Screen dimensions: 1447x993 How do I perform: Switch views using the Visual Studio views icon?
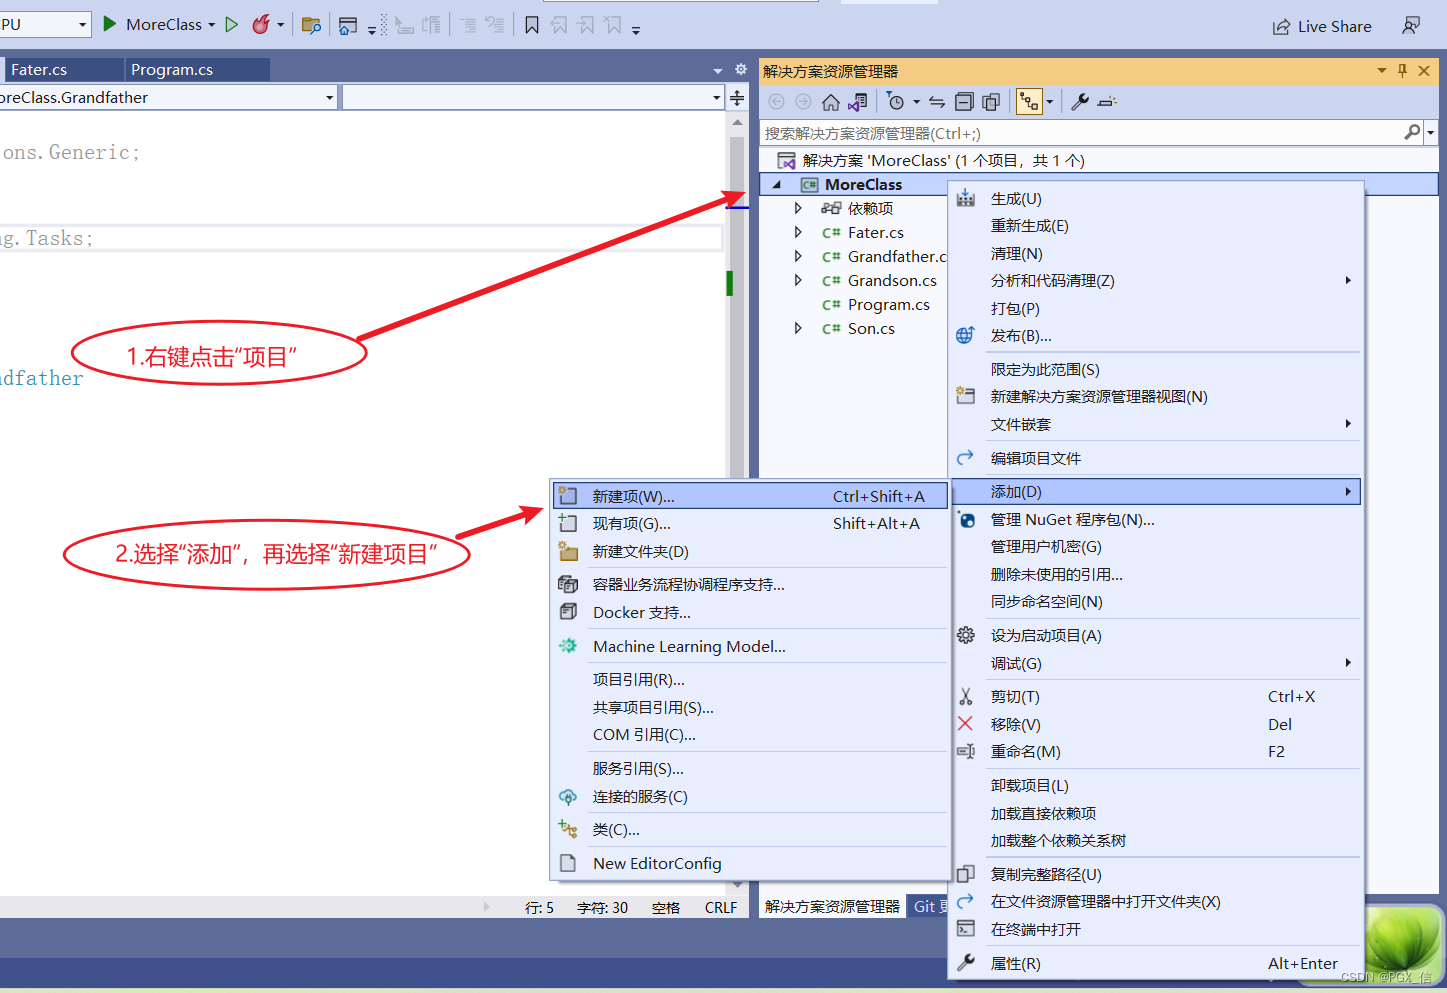[x=858, y=102]
